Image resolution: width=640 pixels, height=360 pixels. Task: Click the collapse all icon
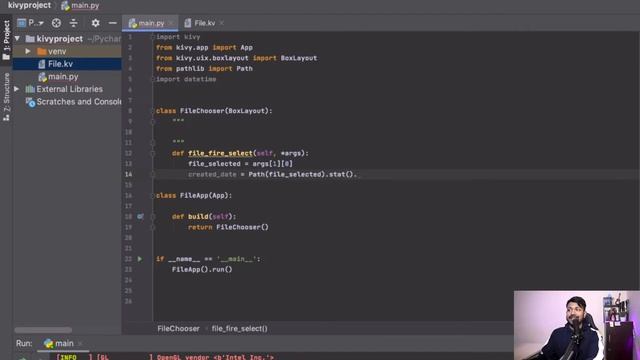pyautogui.click(x=73, y=23)
